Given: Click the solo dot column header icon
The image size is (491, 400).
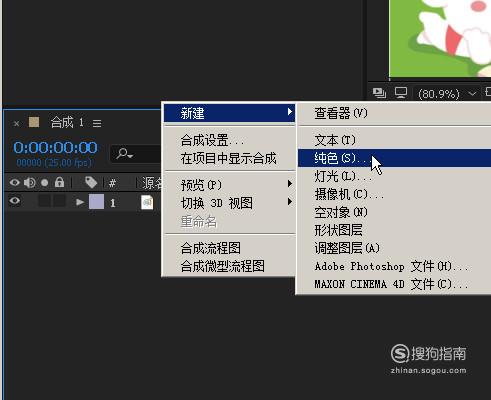Looking at the screenshot, I should pos(44,183).
